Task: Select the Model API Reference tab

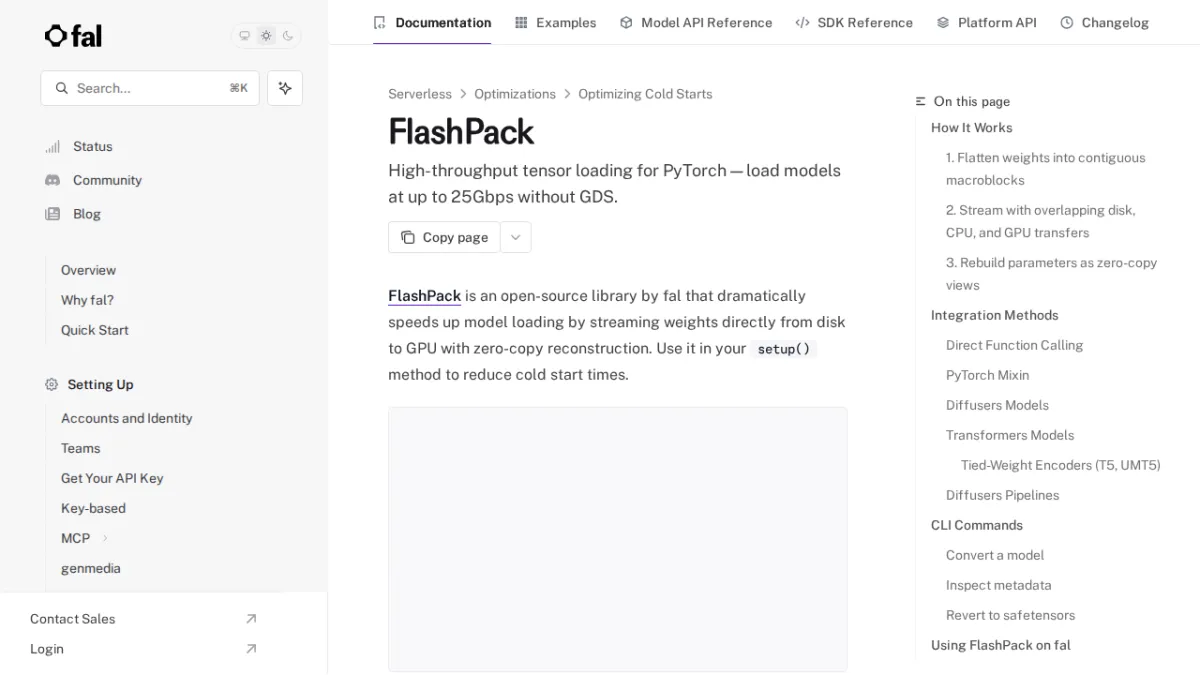Action: pos(696,22)
